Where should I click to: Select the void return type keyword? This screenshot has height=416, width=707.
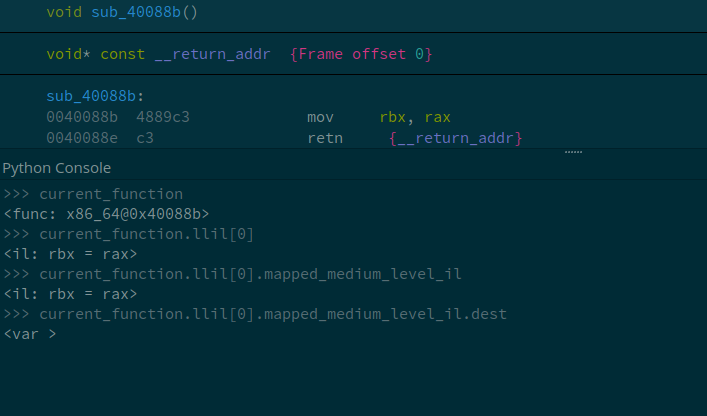click(64, 12)
